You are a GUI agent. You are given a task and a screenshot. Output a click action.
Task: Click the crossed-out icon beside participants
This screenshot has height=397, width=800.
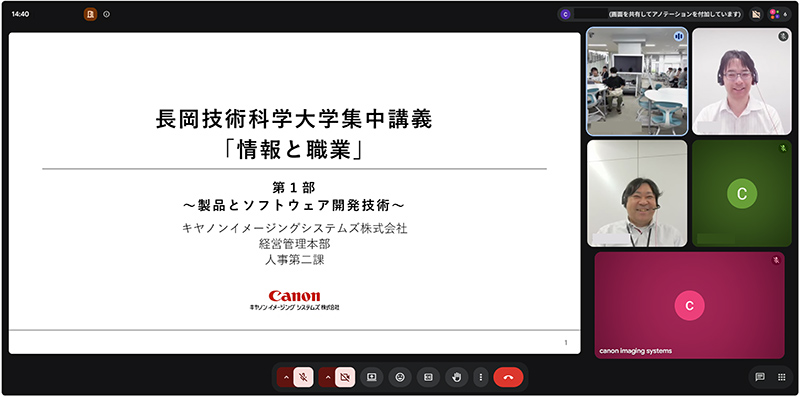point(756,14)
